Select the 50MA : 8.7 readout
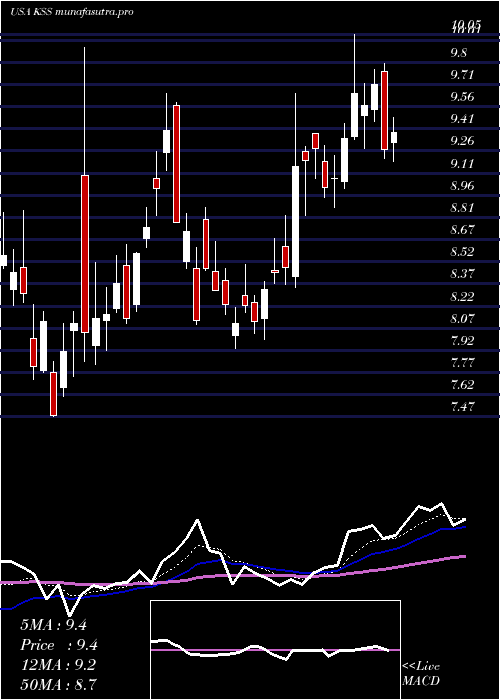This screenshot has height=700, width=500. (58, 684)
